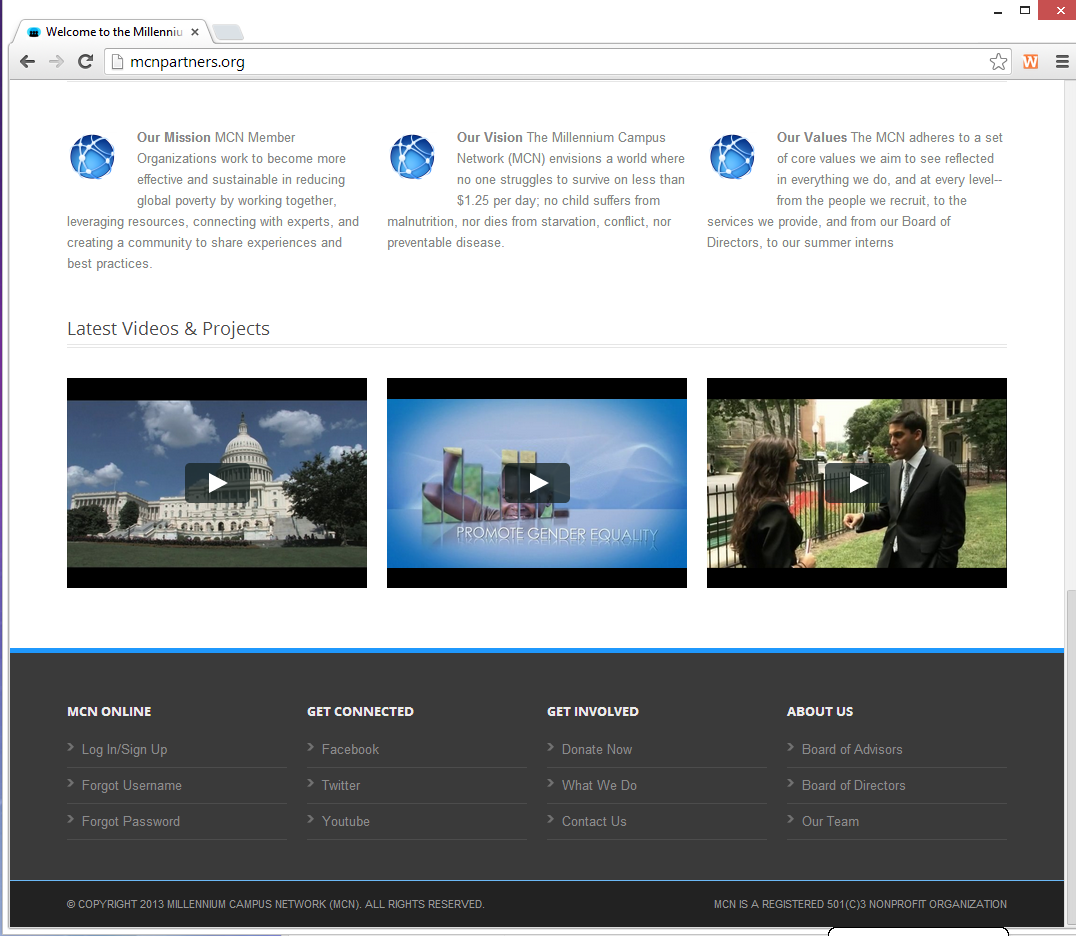Open a new tab button
This screenshot has height=936, width=1076.
click(228, 32)
